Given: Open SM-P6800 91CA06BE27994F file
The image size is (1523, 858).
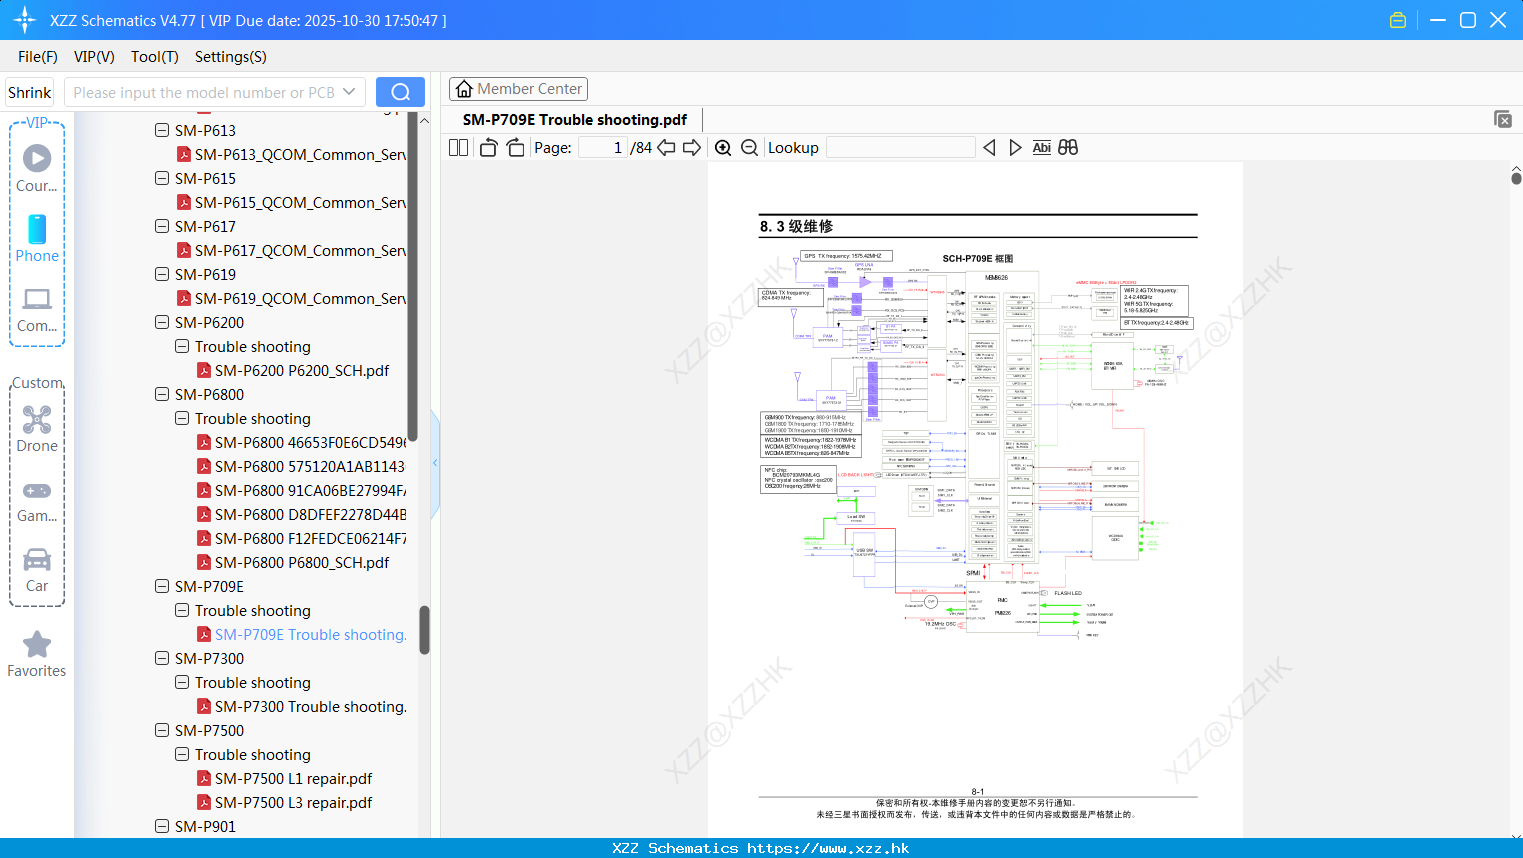Looking at the screenshot, I should pyautogui.click(x=301, y=490).
